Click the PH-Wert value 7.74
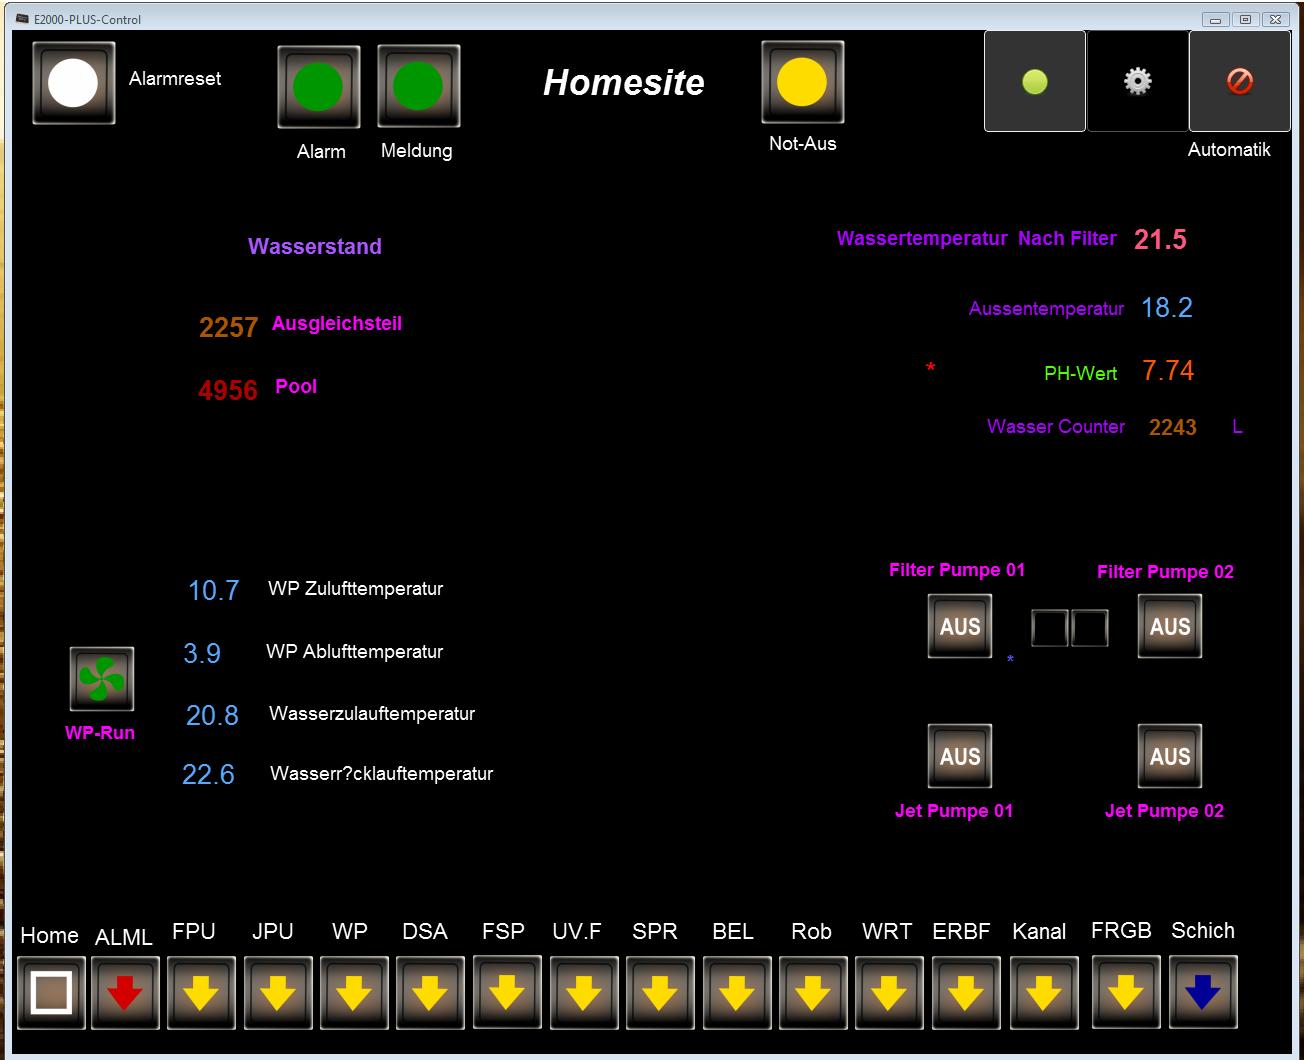1304x1060 pixels. [1168, 371]
